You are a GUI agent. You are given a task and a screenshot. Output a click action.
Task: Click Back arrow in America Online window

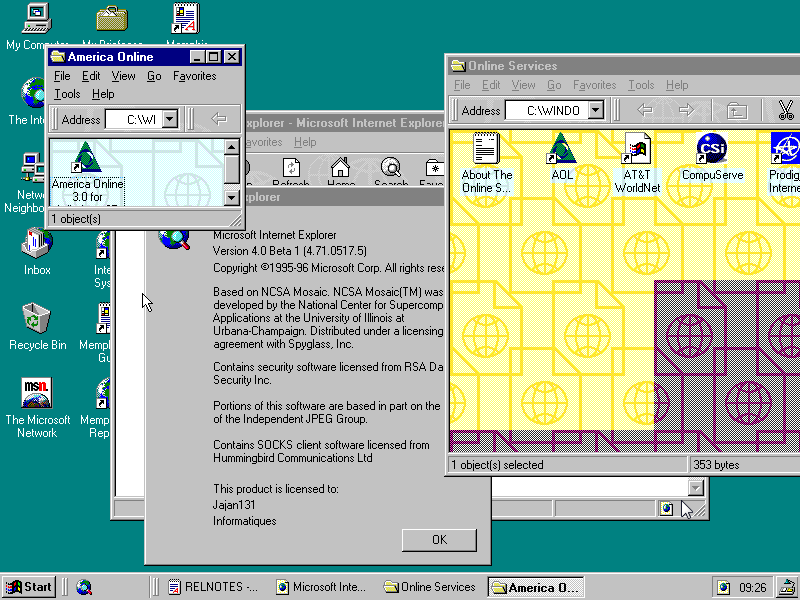[x=219, y=119]
